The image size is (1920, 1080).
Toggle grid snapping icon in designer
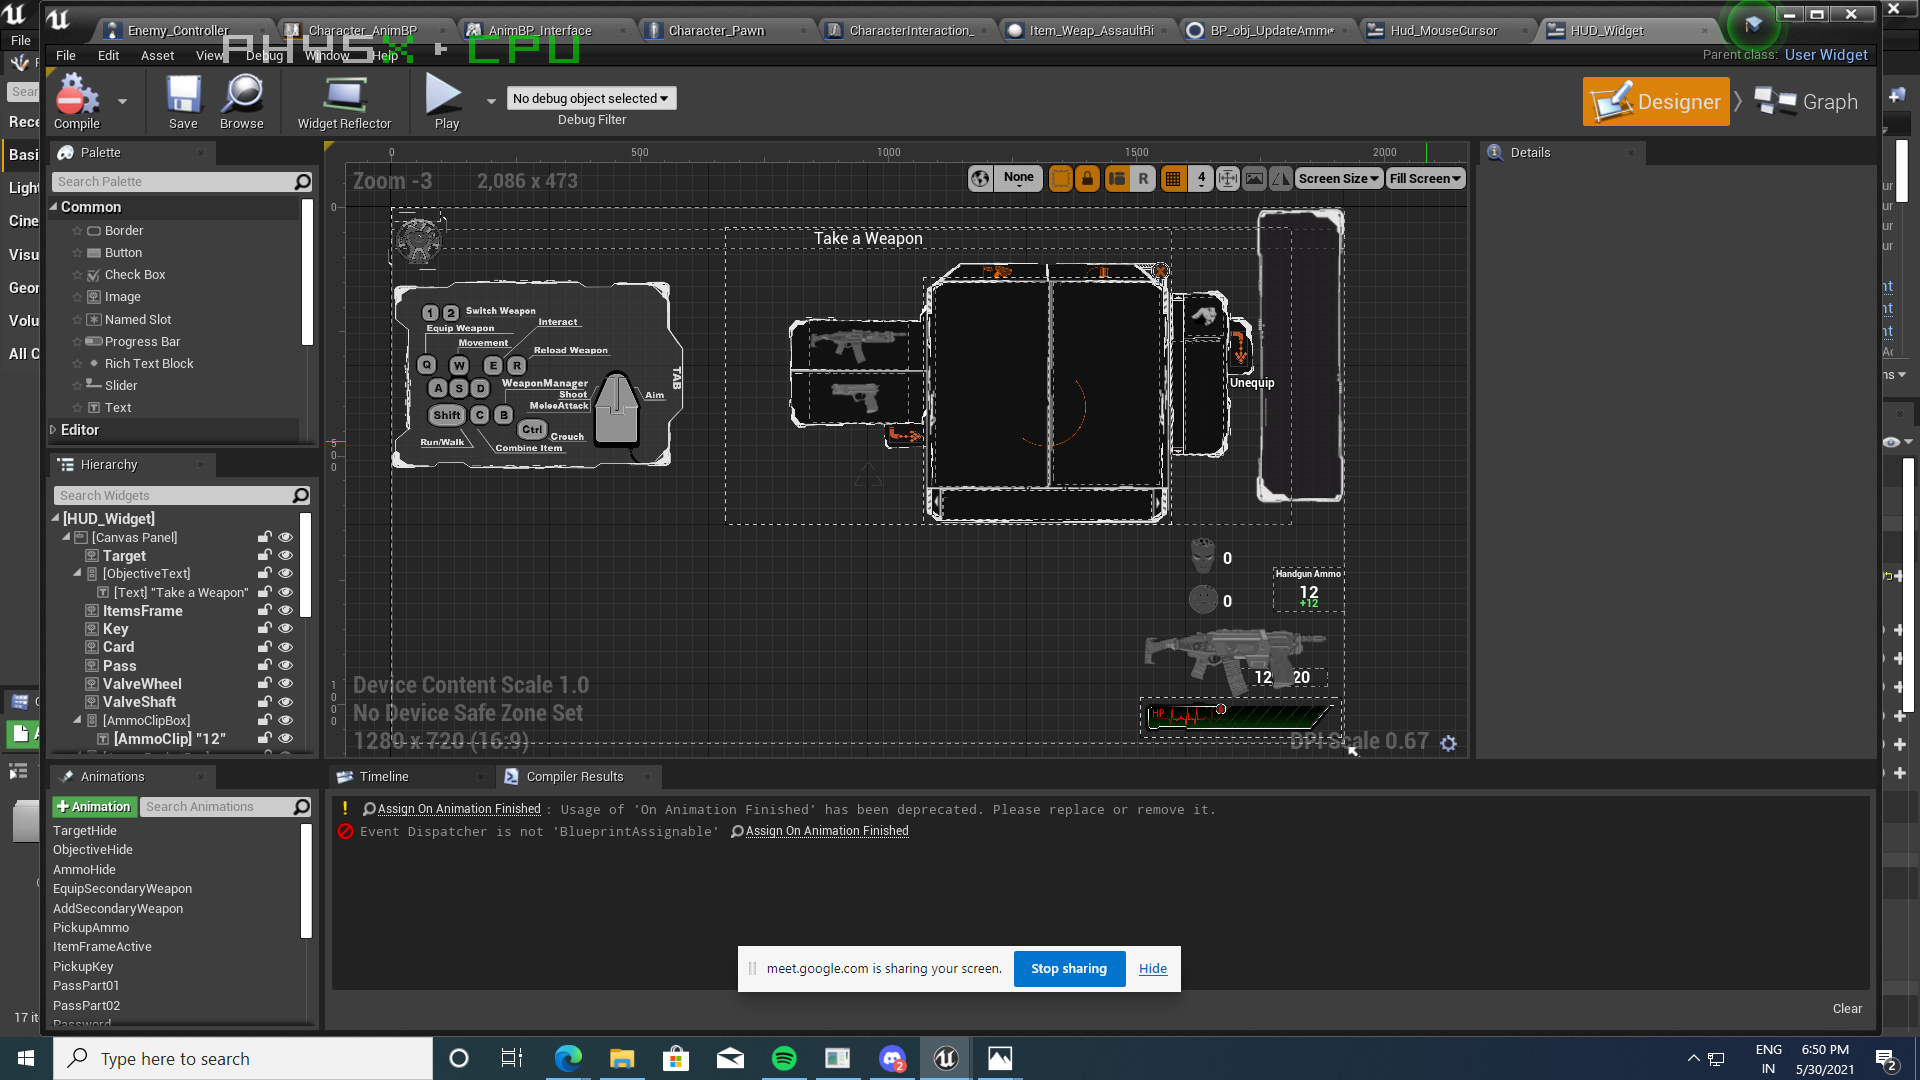[x=1173, y=178]
